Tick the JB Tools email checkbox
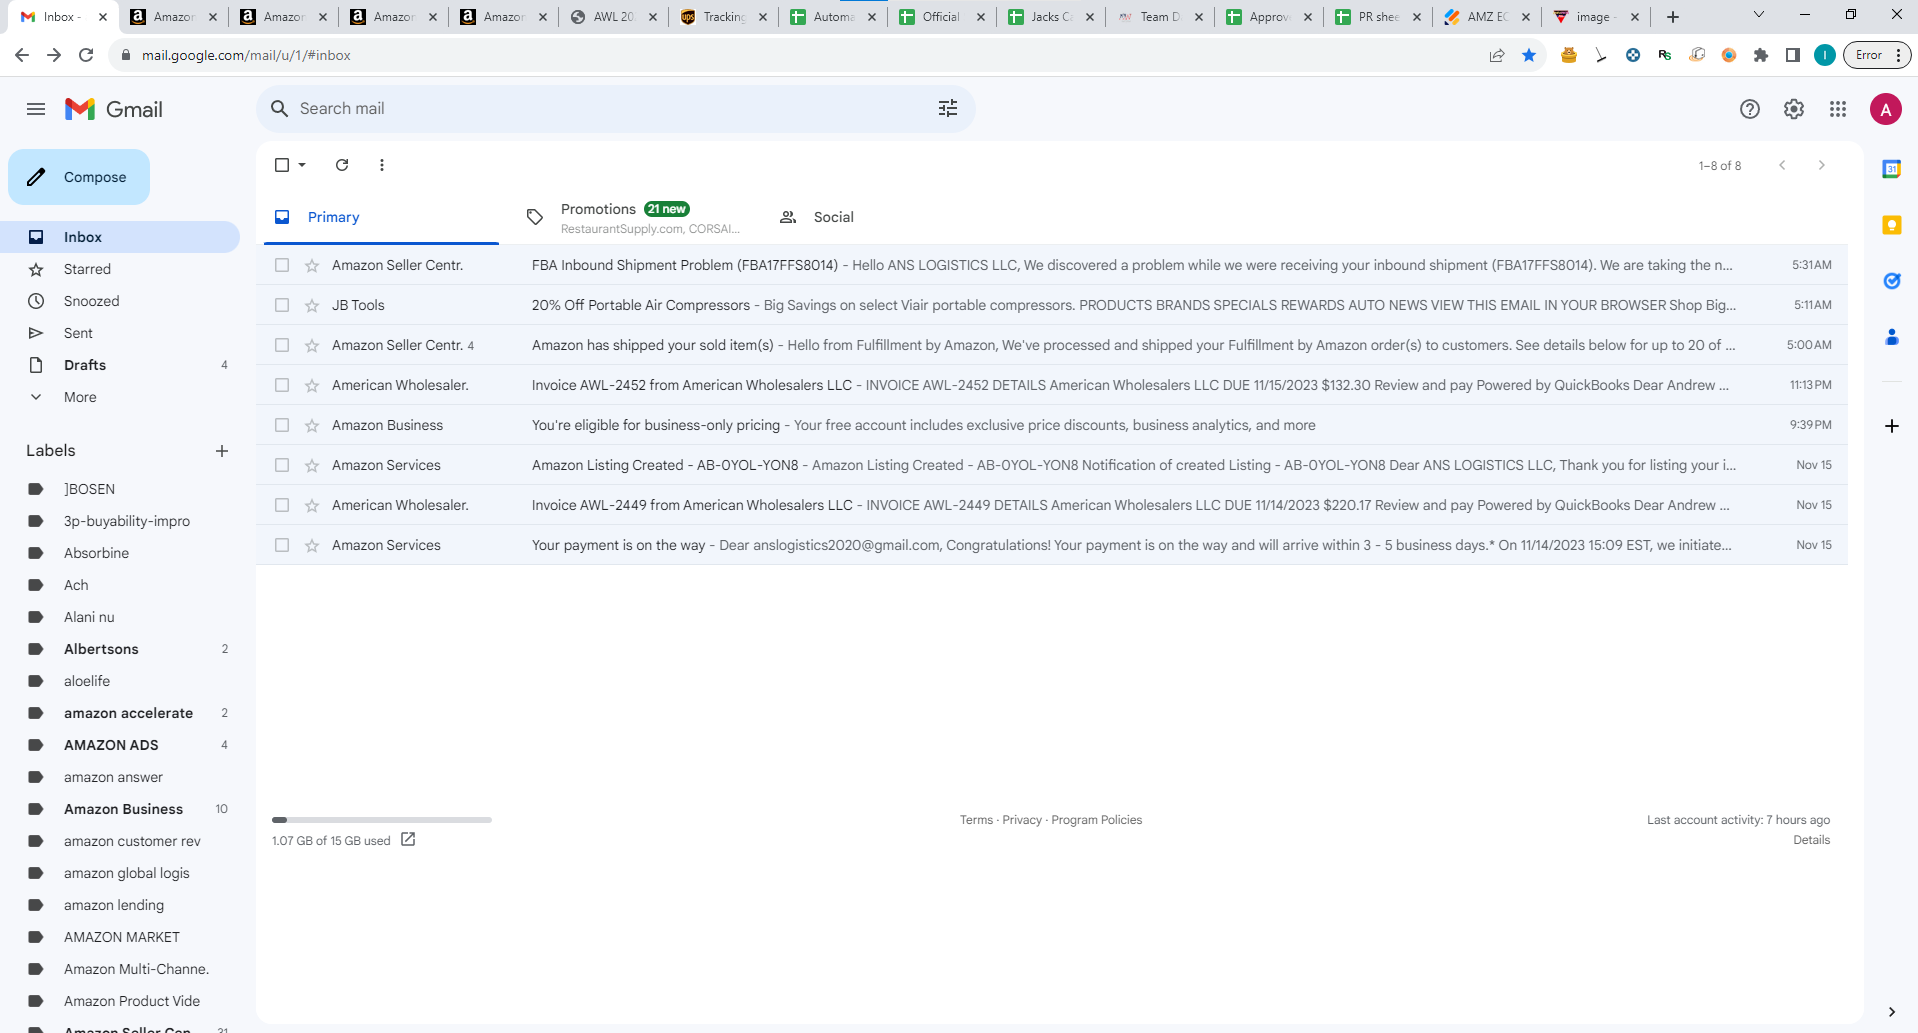This screenshot has width=1918, height=1033. pyautogui.click(x=282, y=305)
